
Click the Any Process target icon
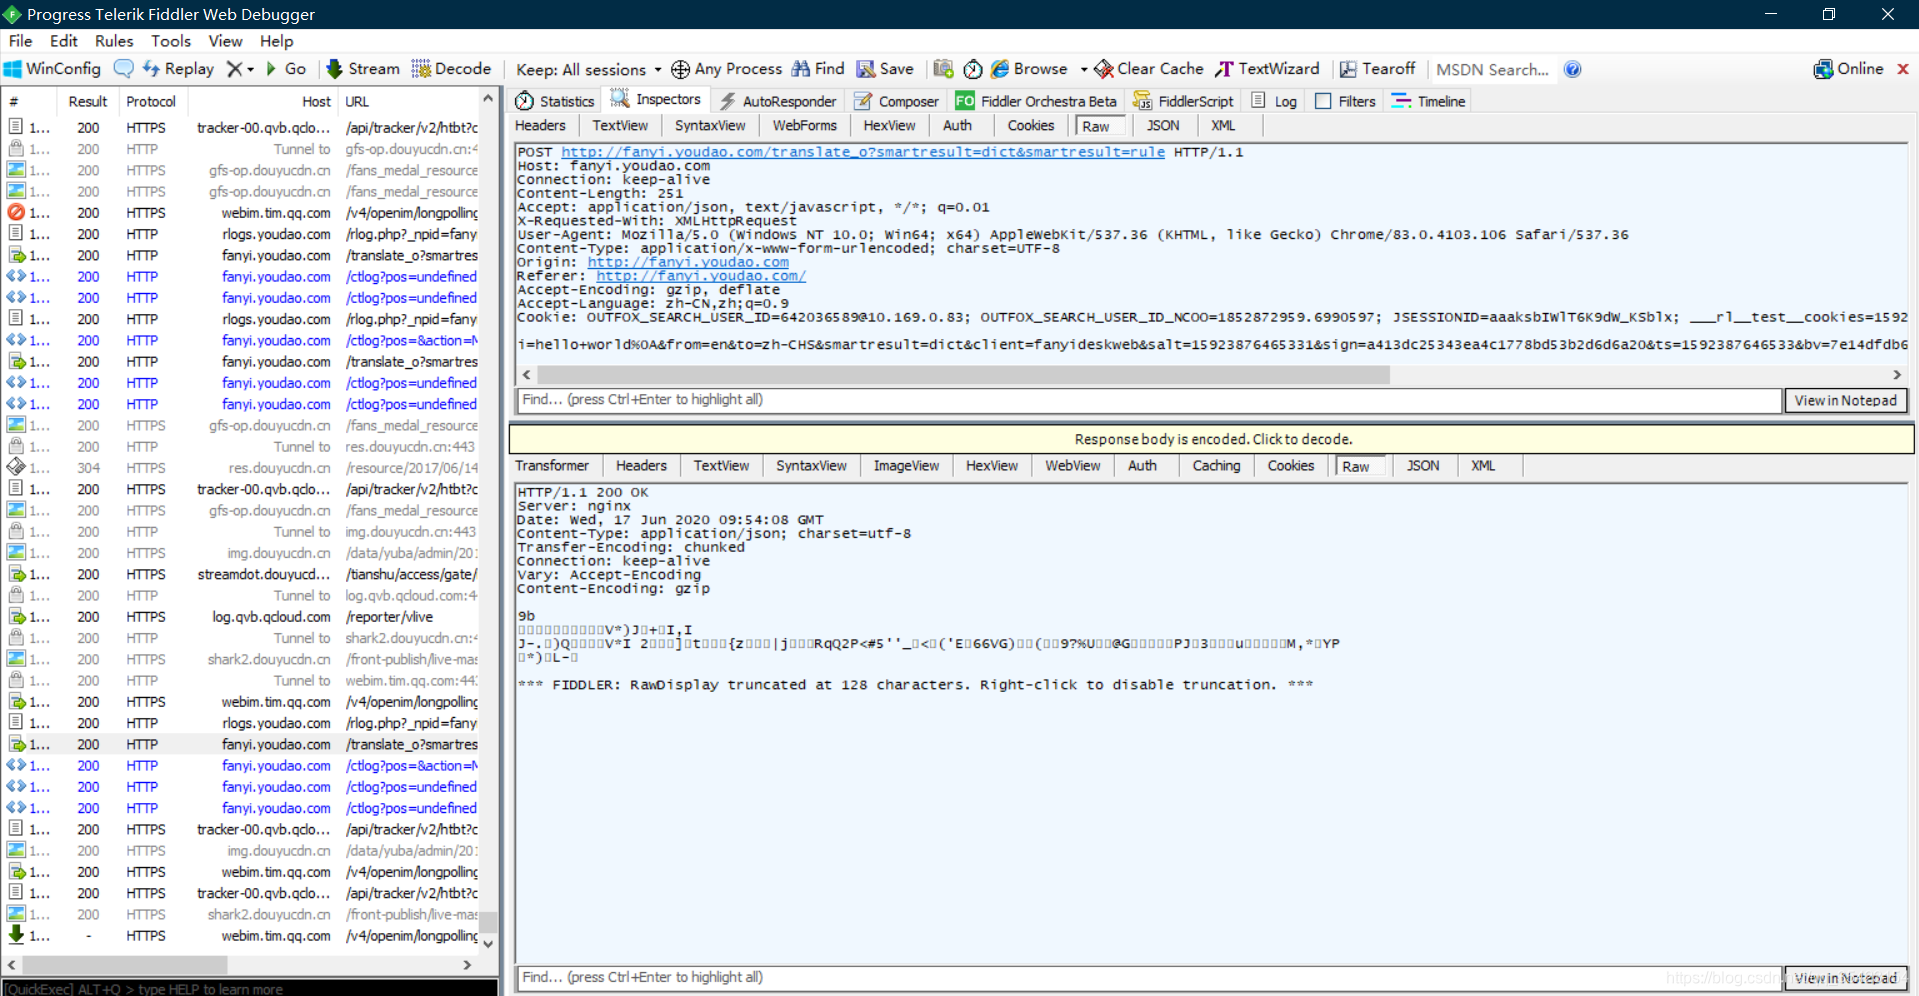pyautogui.click(x=680, y=69)
